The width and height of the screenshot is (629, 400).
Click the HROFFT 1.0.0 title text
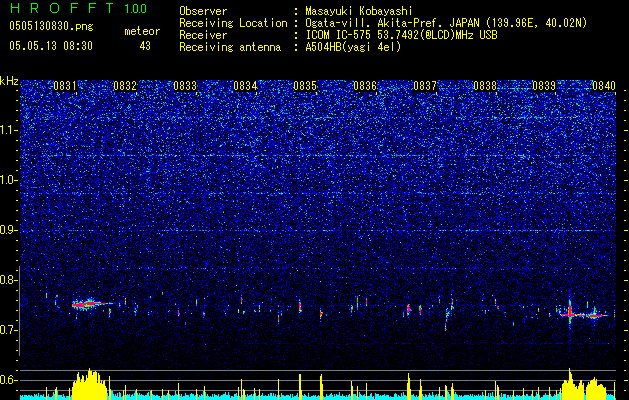79,8
